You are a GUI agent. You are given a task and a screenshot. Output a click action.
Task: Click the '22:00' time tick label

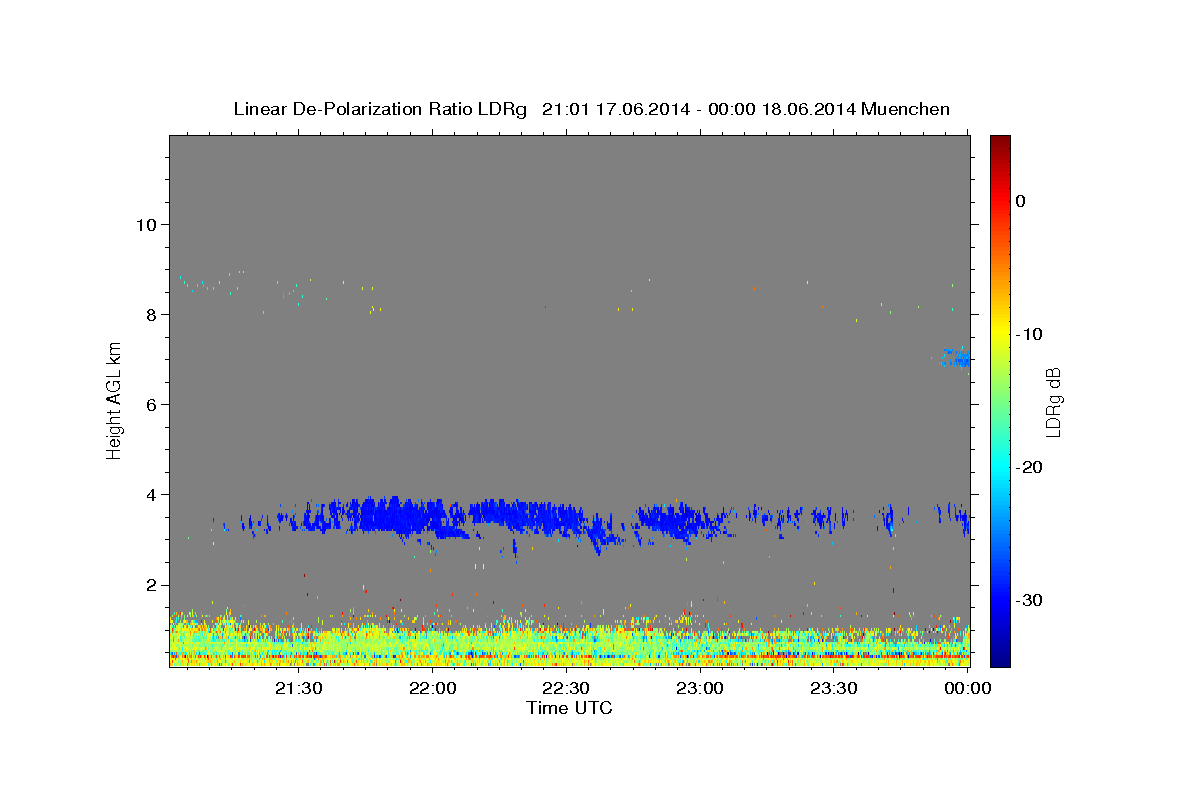click(432, 688)
